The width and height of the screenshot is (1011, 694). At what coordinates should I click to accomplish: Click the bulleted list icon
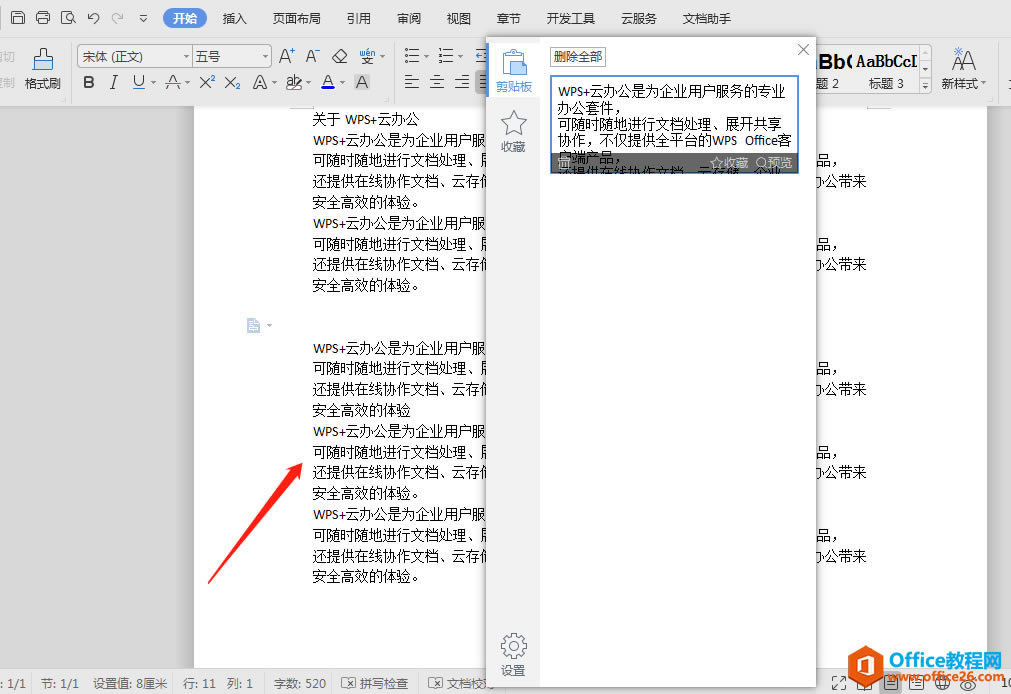point(412,56)
